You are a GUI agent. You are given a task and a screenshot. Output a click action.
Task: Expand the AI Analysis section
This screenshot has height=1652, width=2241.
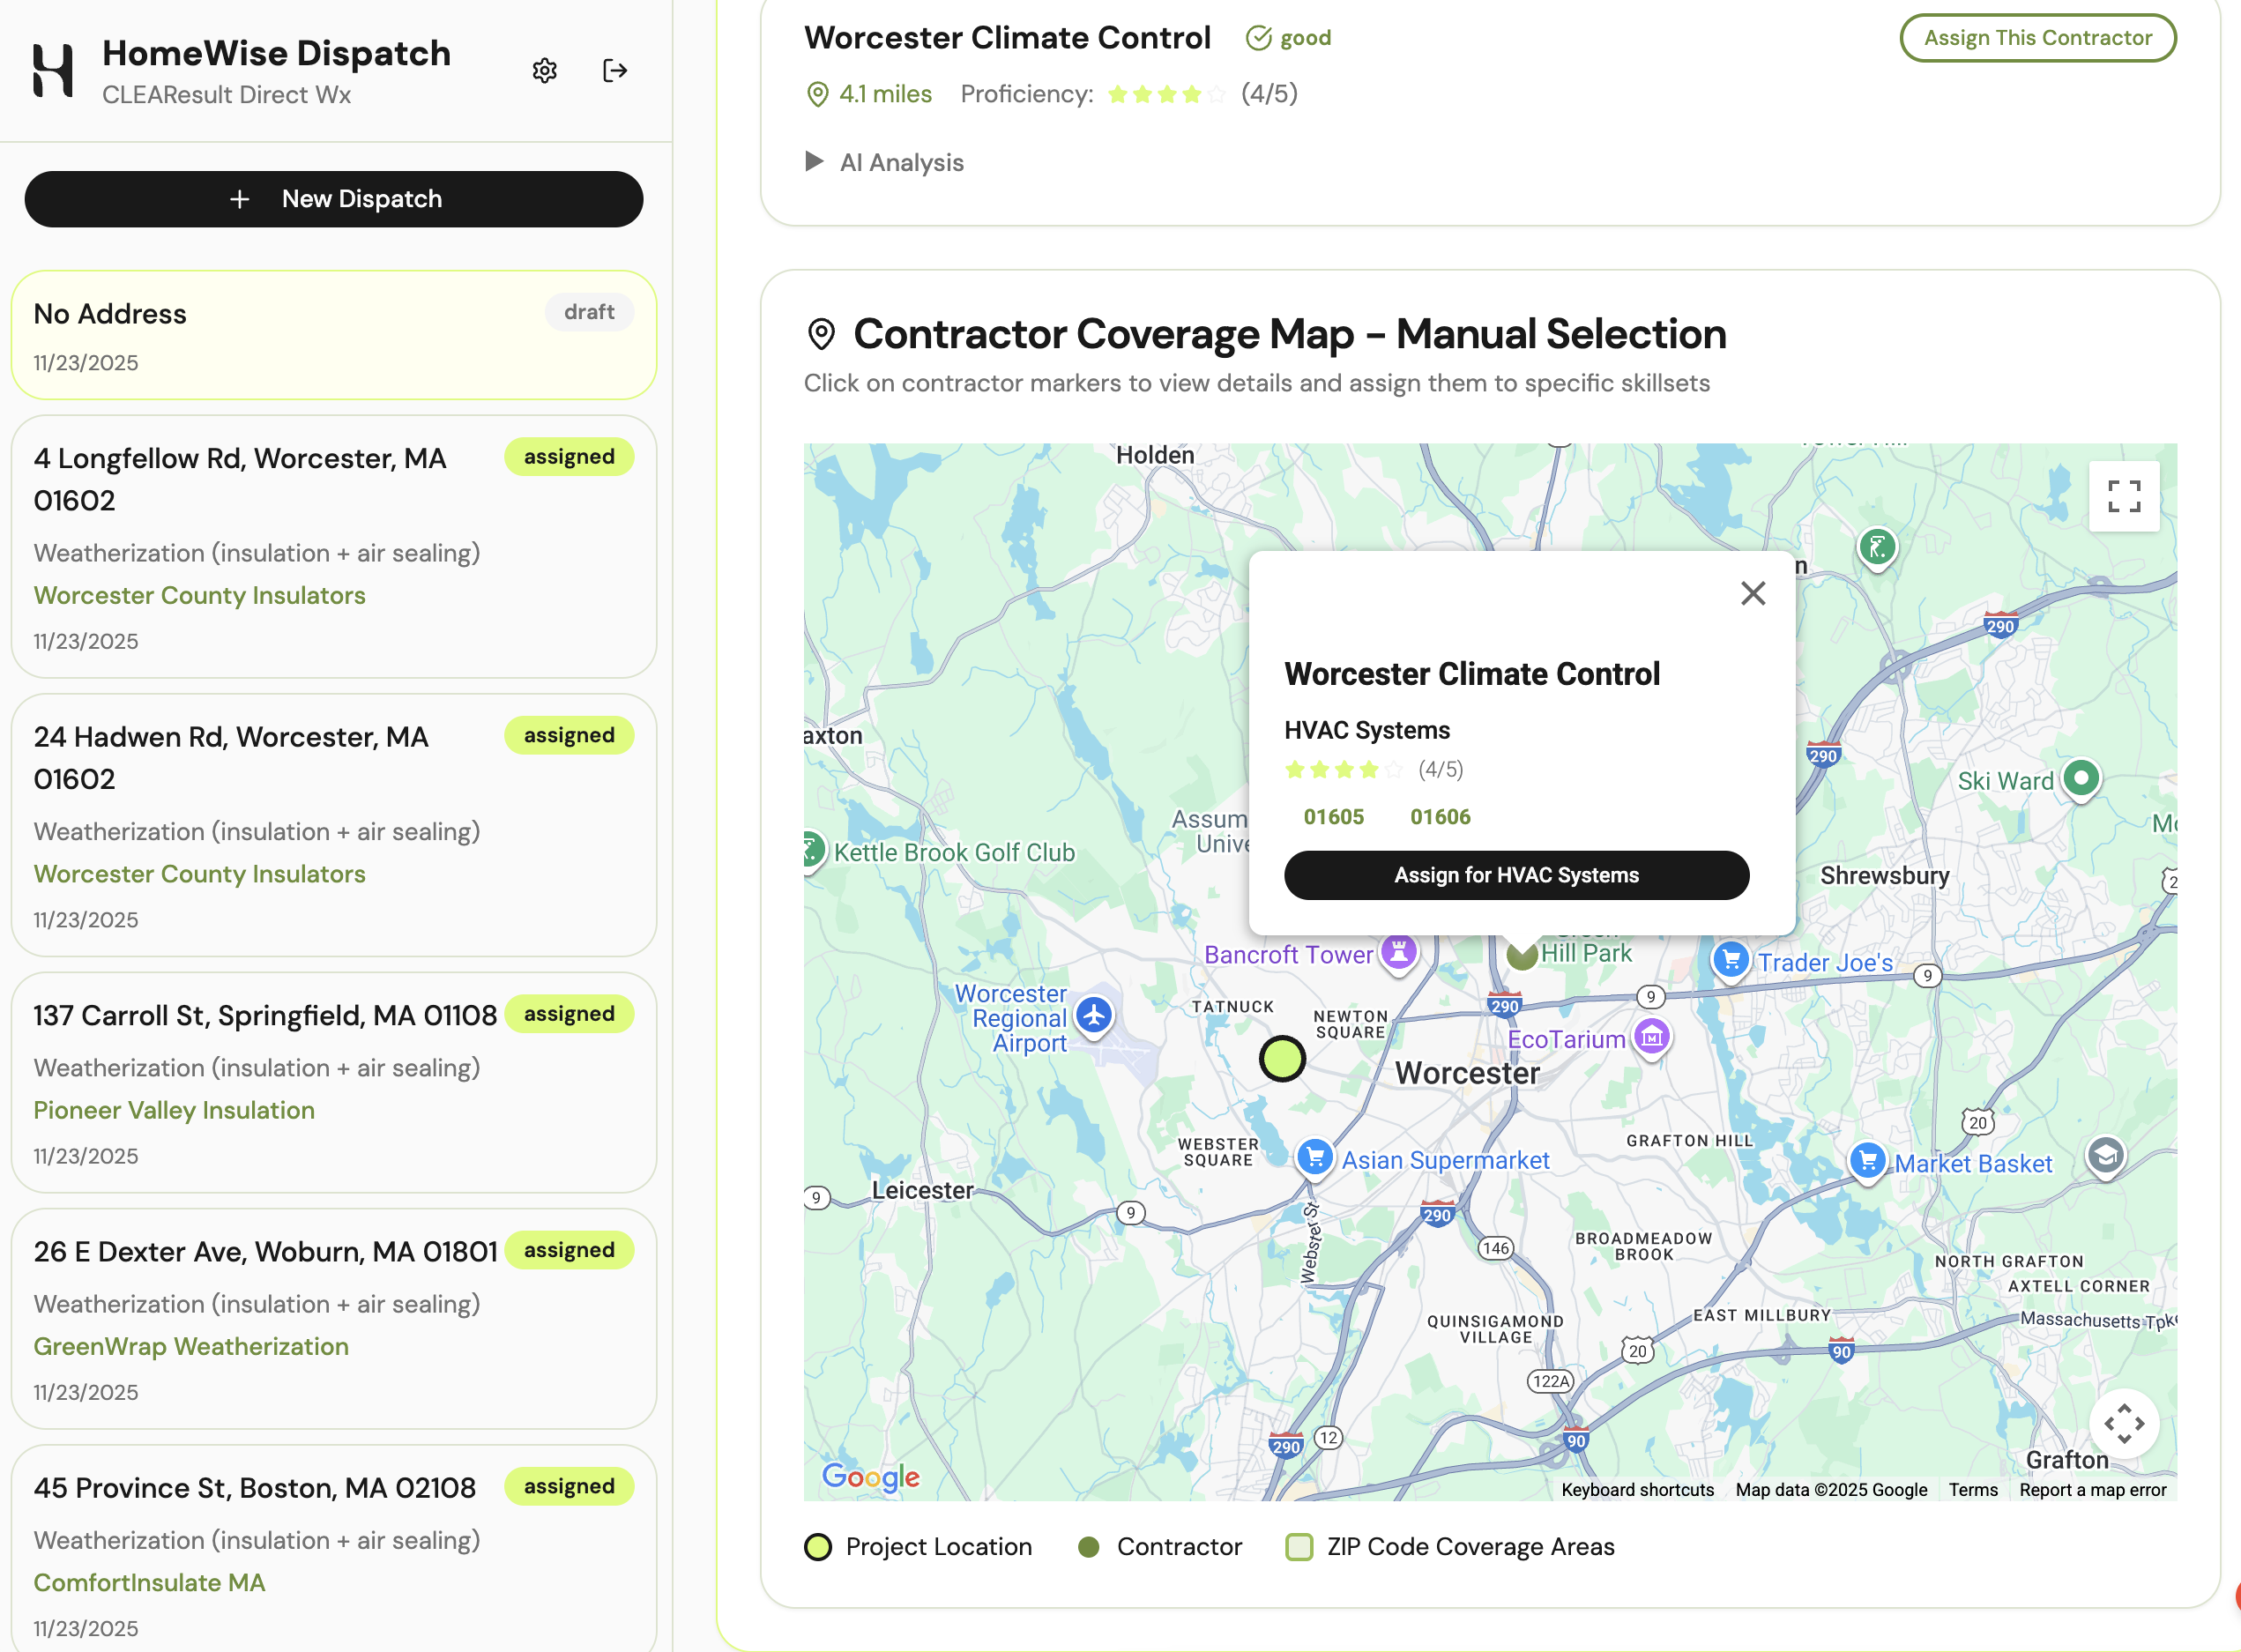point(885,162)
